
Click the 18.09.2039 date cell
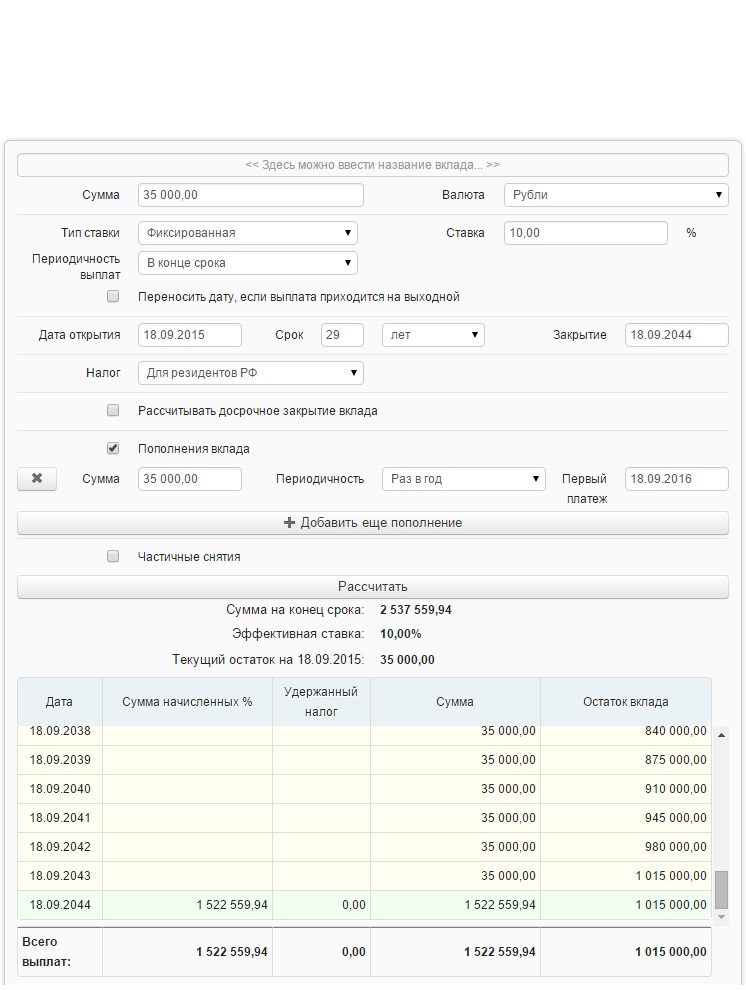coord(60,760)
